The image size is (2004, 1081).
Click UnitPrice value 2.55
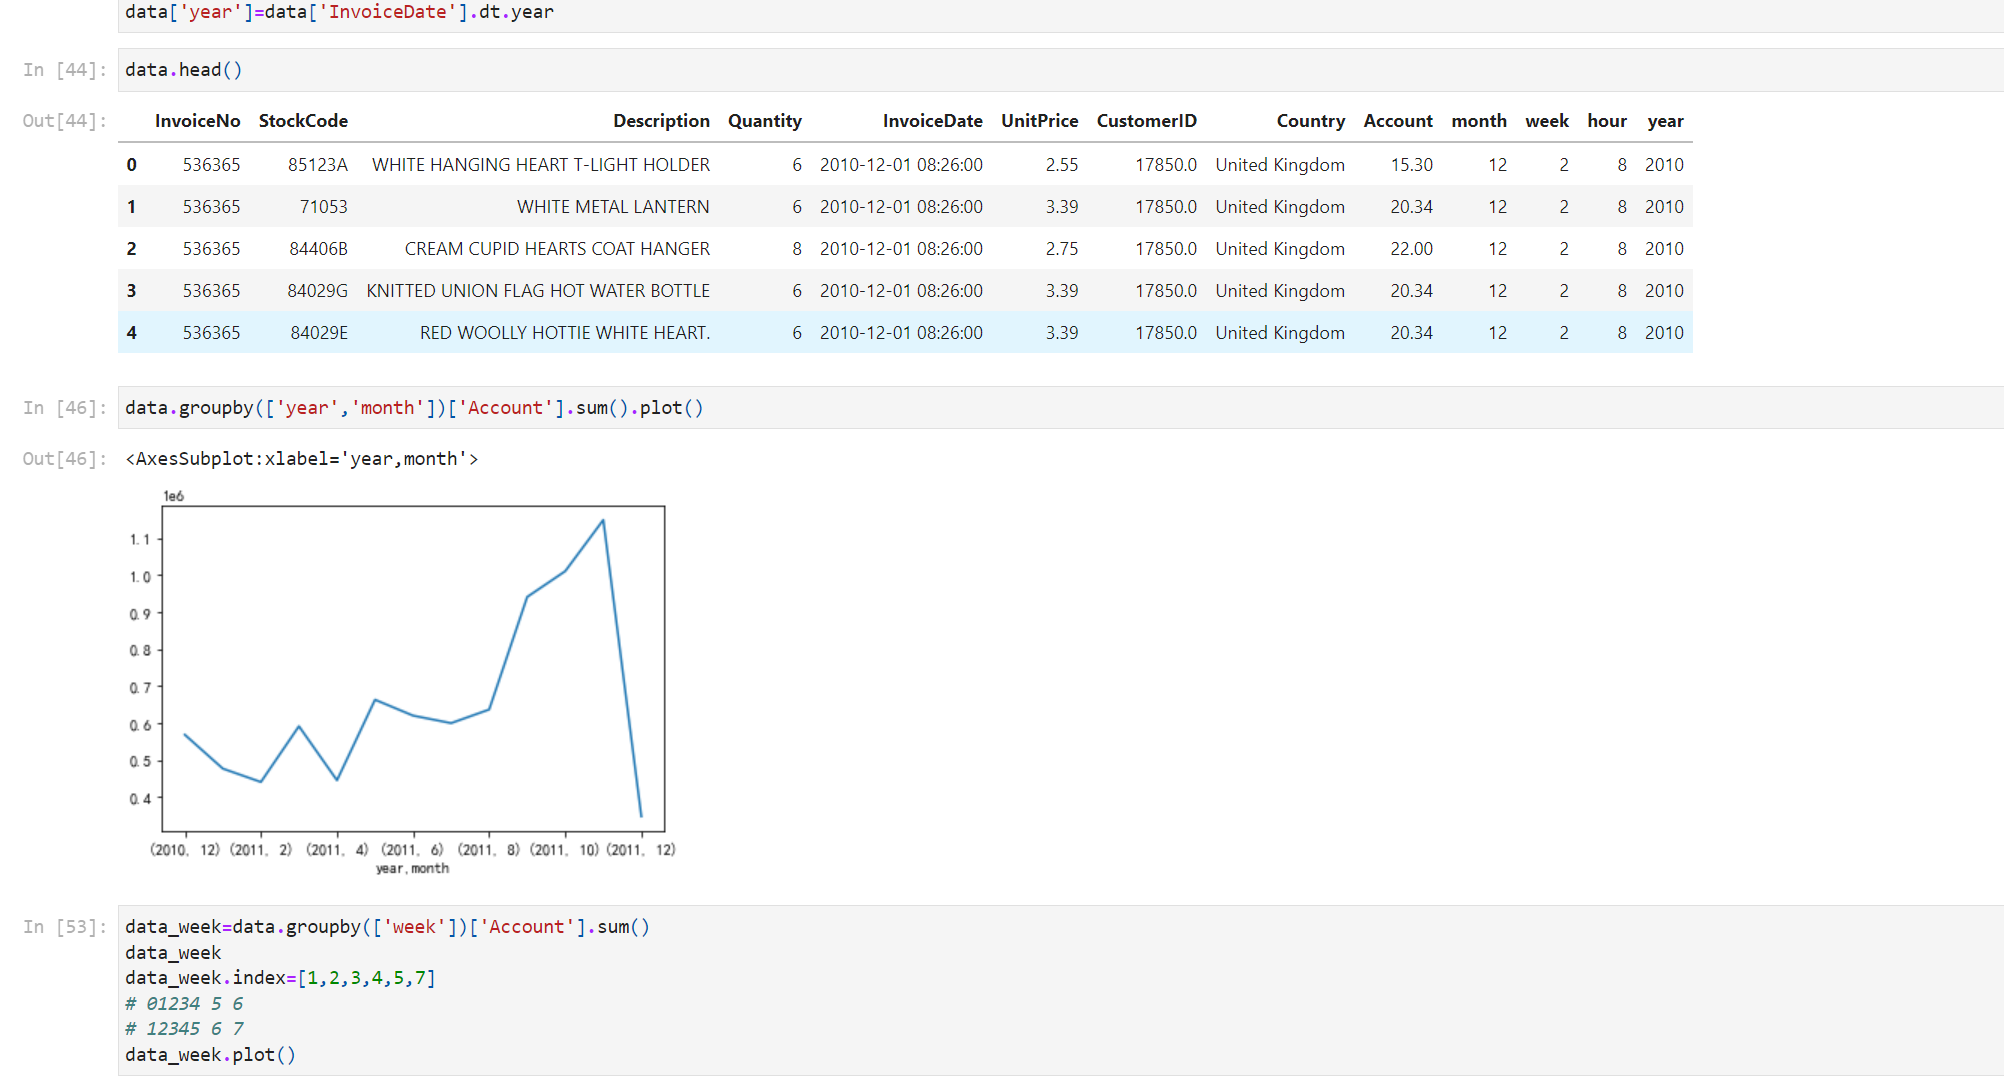[x=1062, y=165]
